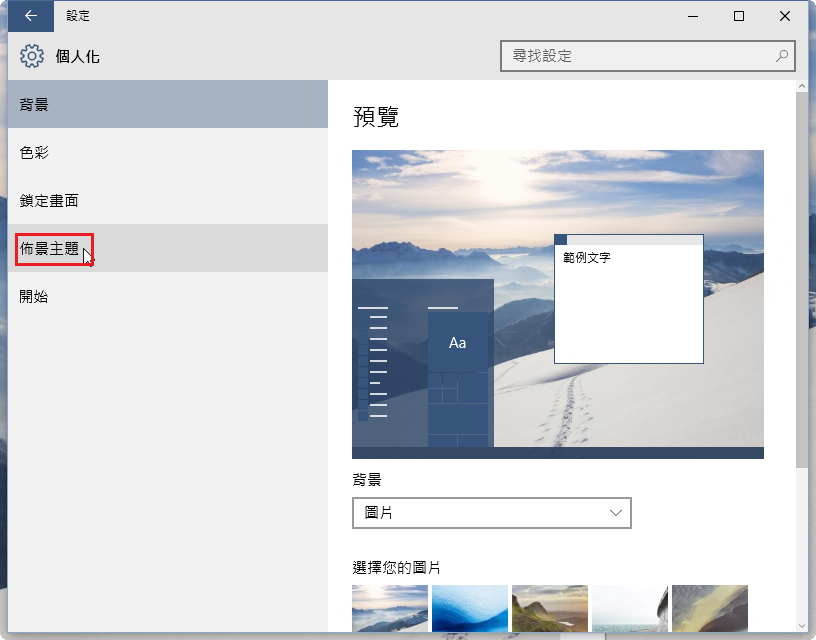Click the 選擇您的圖片 label
Viewport: 816px width, 640px height.
point(397,567)
